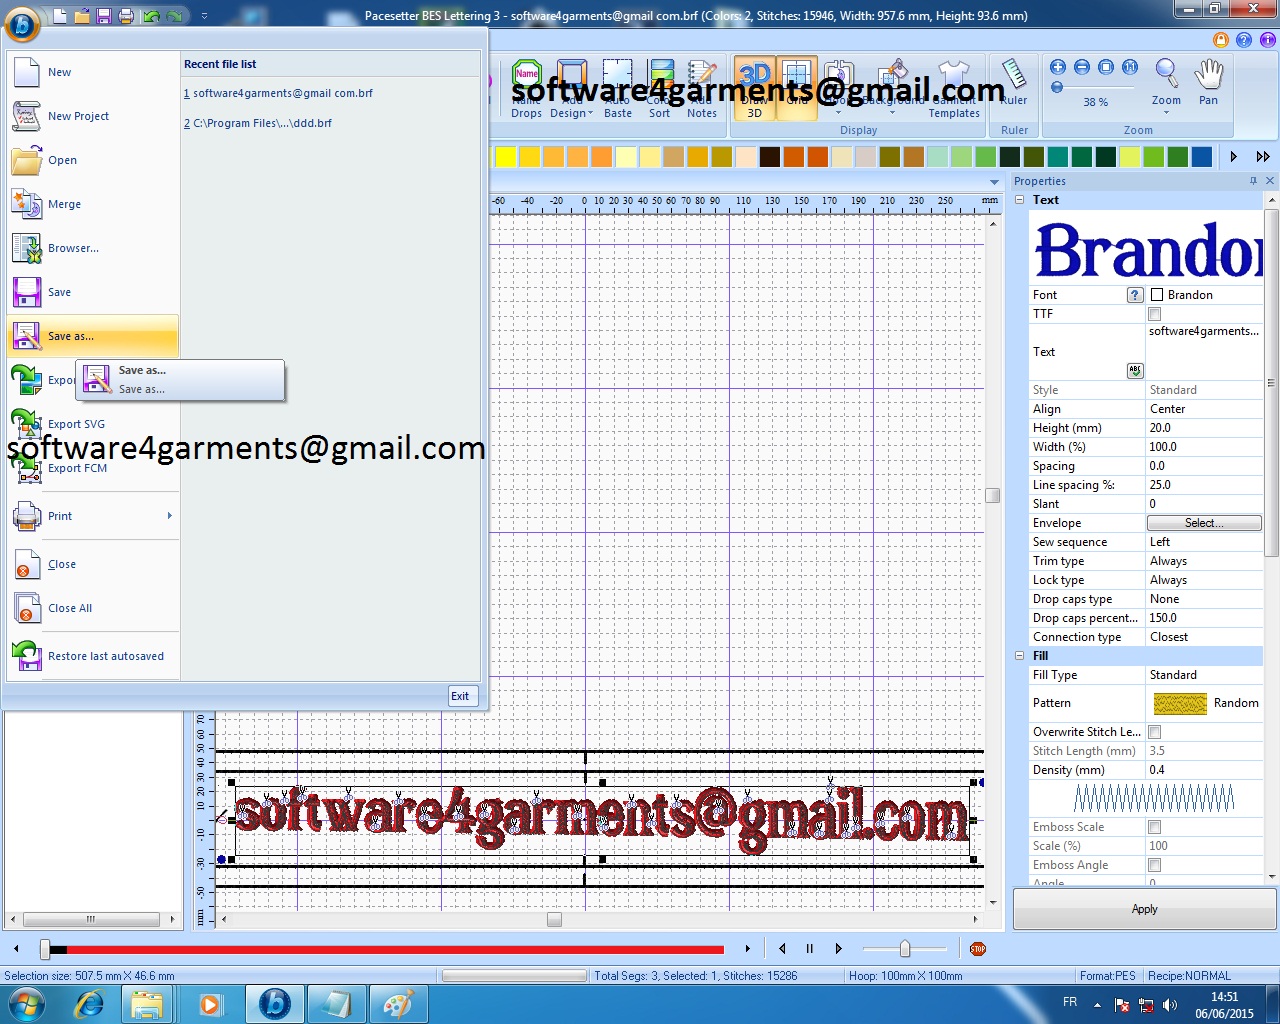Select Restore last autosaved
1280x1024 pixels.
93,656
